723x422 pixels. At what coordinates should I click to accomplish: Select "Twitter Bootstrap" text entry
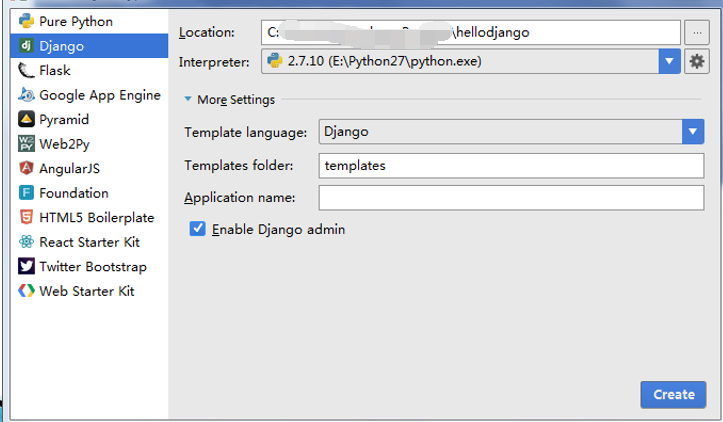pyautogui.click(x=93, y=267)
